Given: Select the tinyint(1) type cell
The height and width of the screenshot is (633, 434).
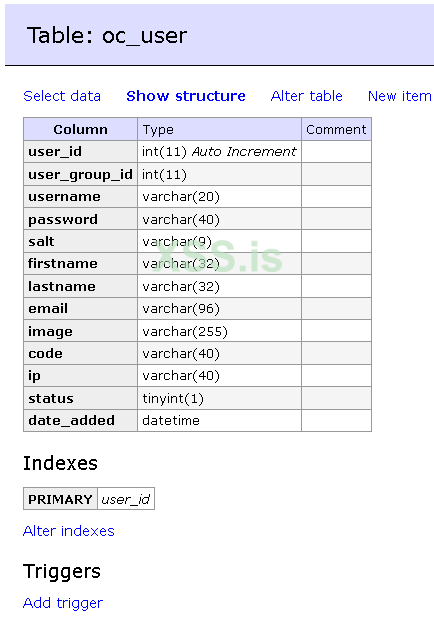Looking at the screenshot, I should 219,398.
